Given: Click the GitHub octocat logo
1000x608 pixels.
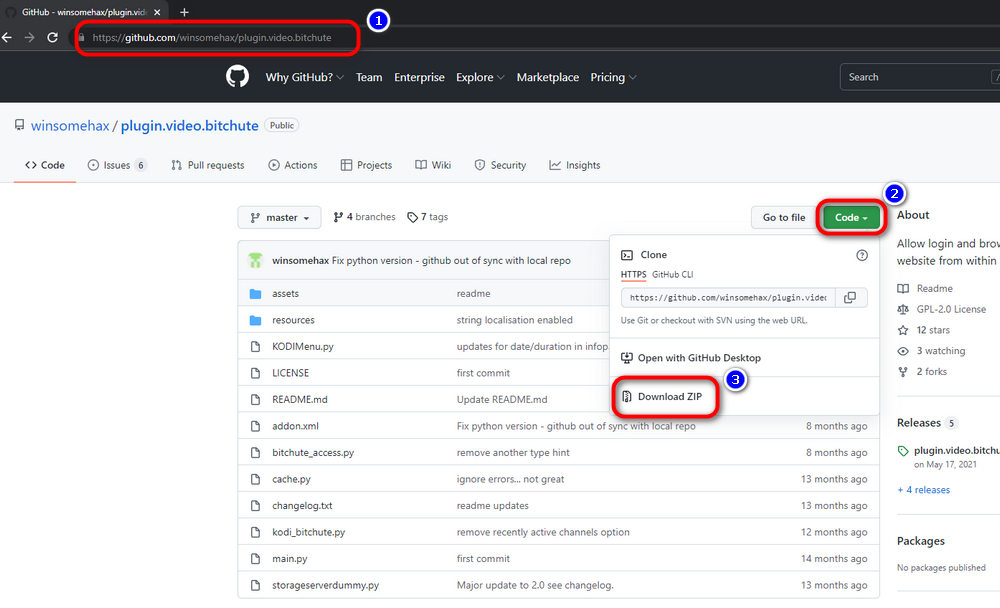Looking at the screenshot, I should [237, 77].
